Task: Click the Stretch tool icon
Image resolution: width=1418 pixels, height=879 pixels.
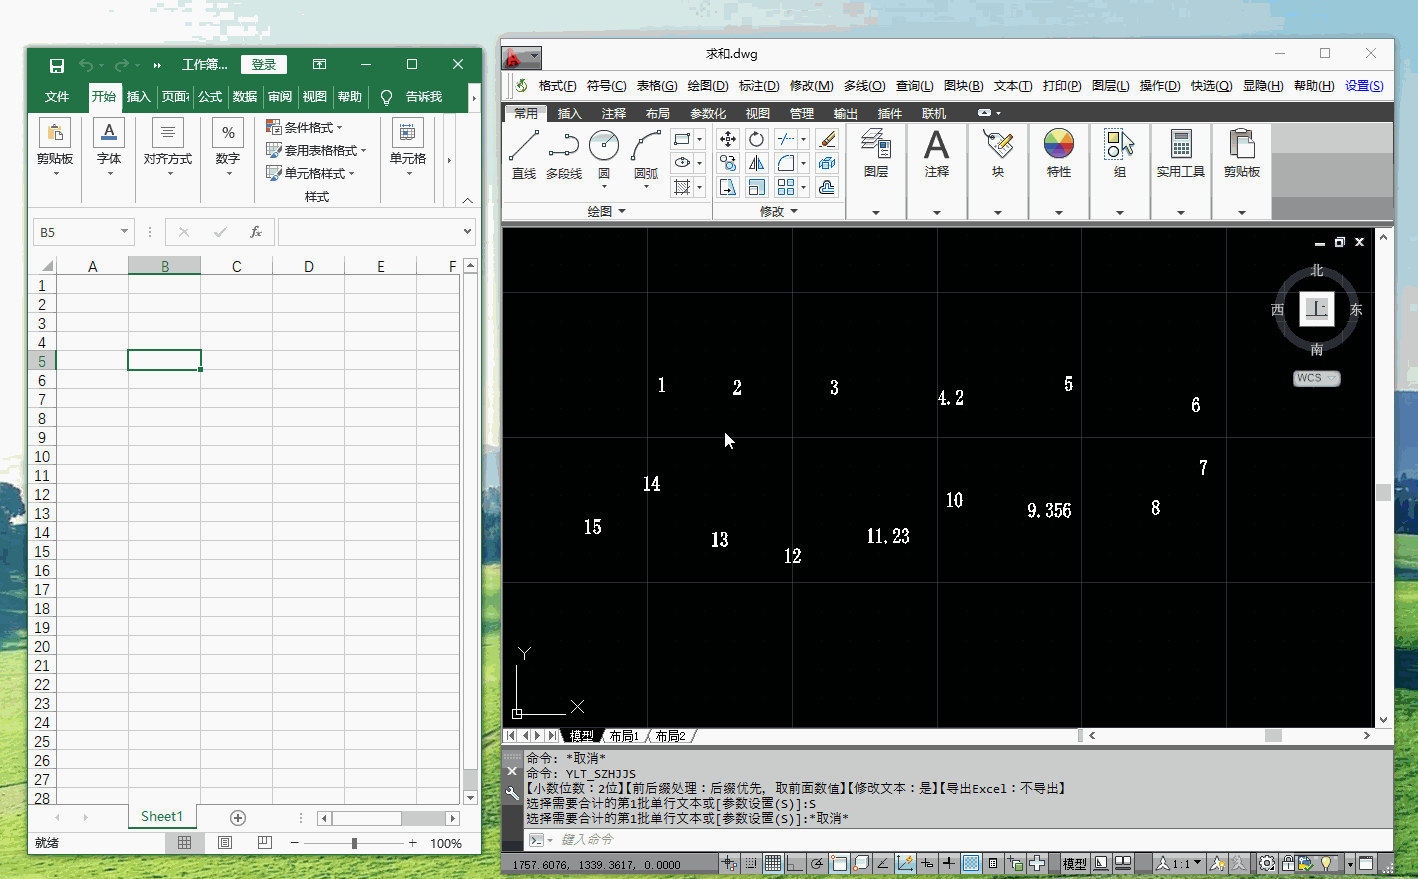Action: [728, 187]
